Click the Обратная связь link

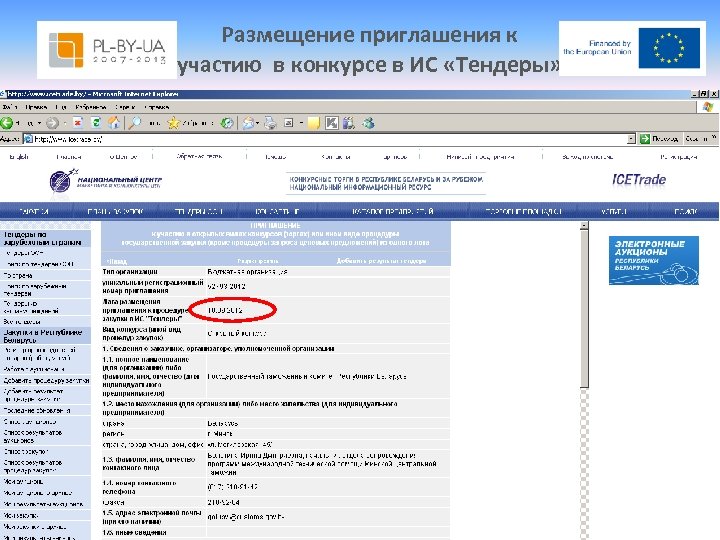199,156
